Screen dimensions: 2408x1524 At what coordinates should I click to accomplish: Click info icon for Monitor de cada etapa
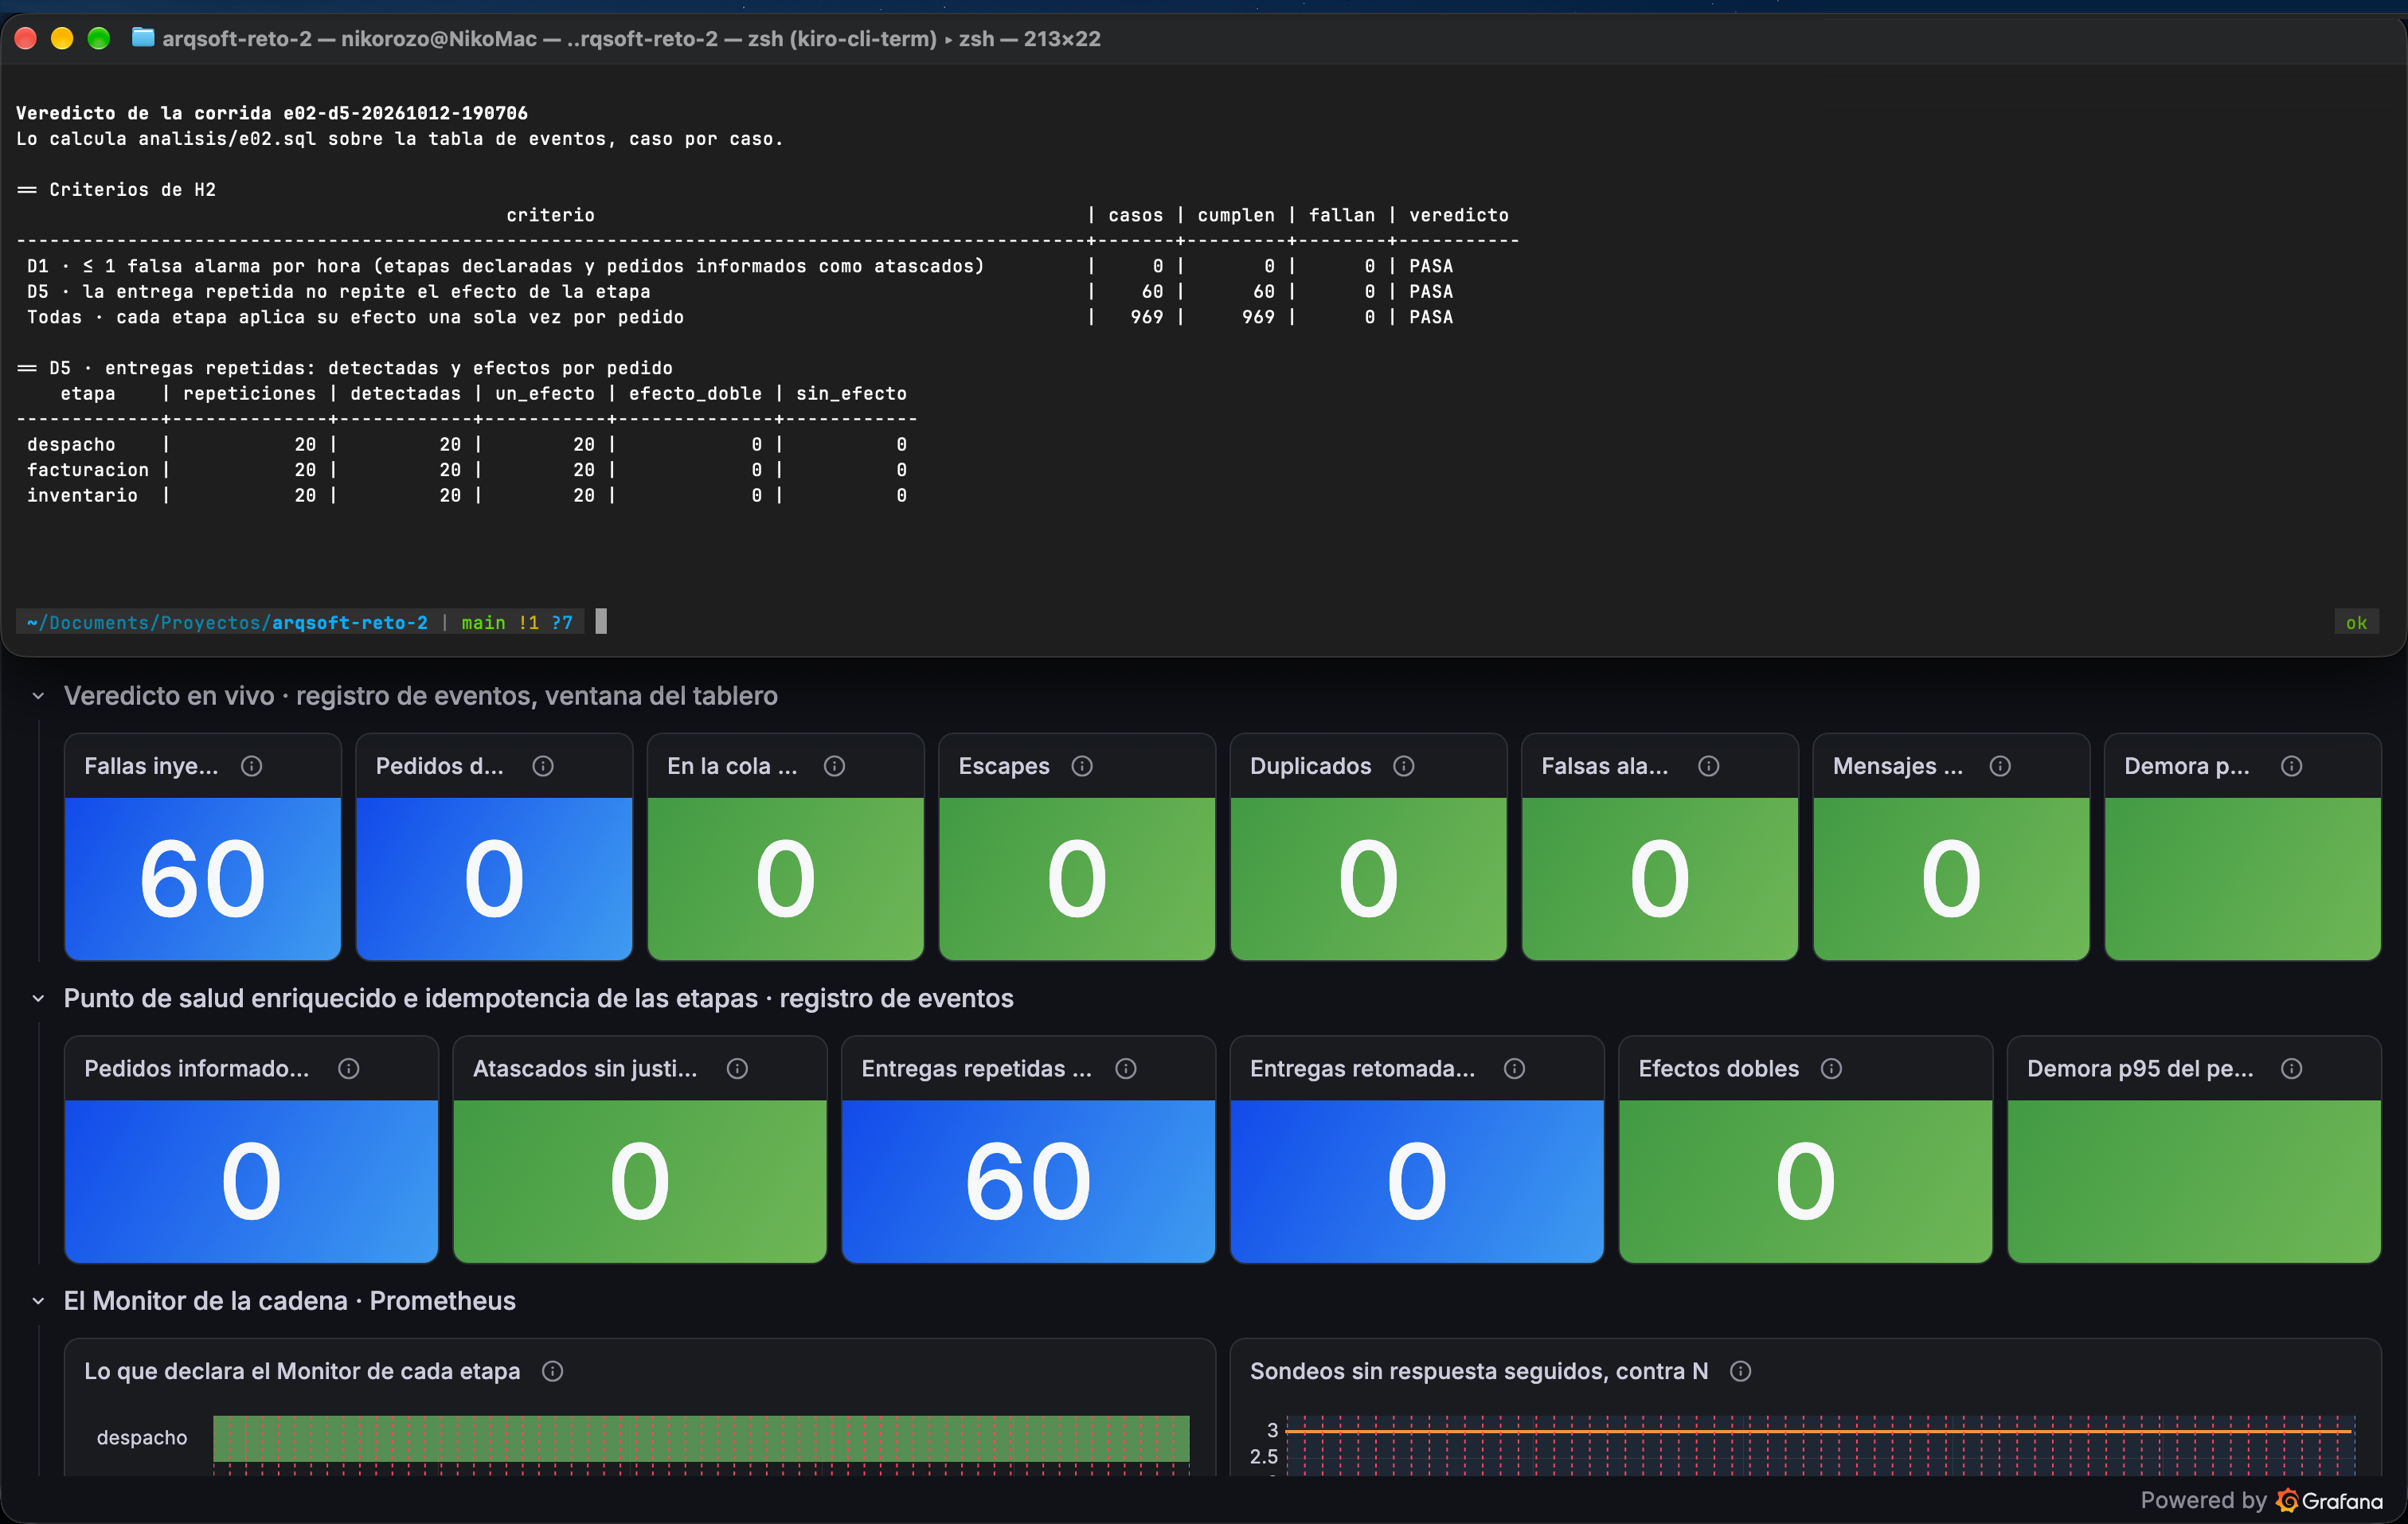tap(553, 1371)
